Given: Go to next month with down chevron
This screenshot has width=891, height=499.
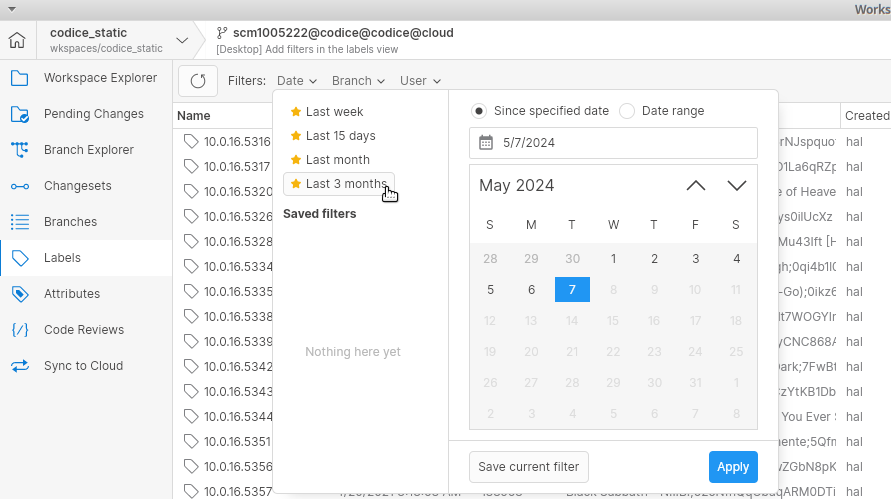Looking at the screenshot, I should [736, 186].
